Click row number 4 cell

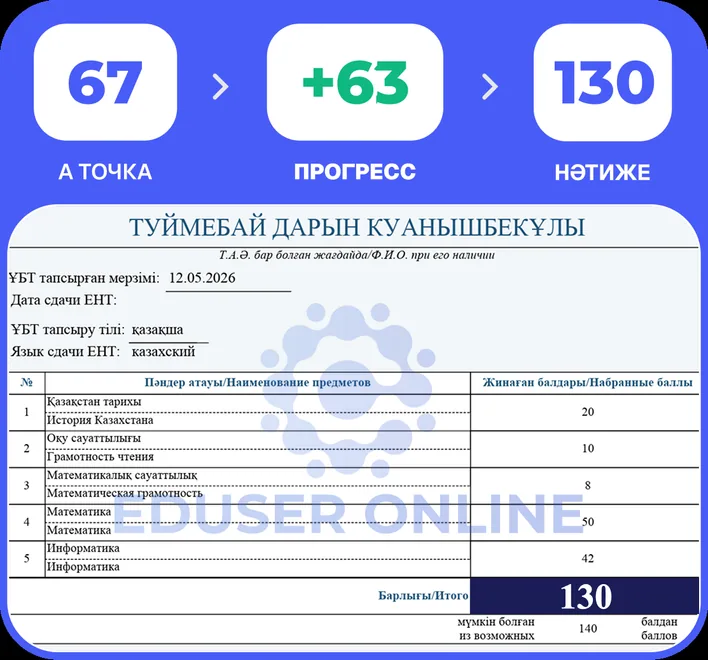[x=27, y=522]
